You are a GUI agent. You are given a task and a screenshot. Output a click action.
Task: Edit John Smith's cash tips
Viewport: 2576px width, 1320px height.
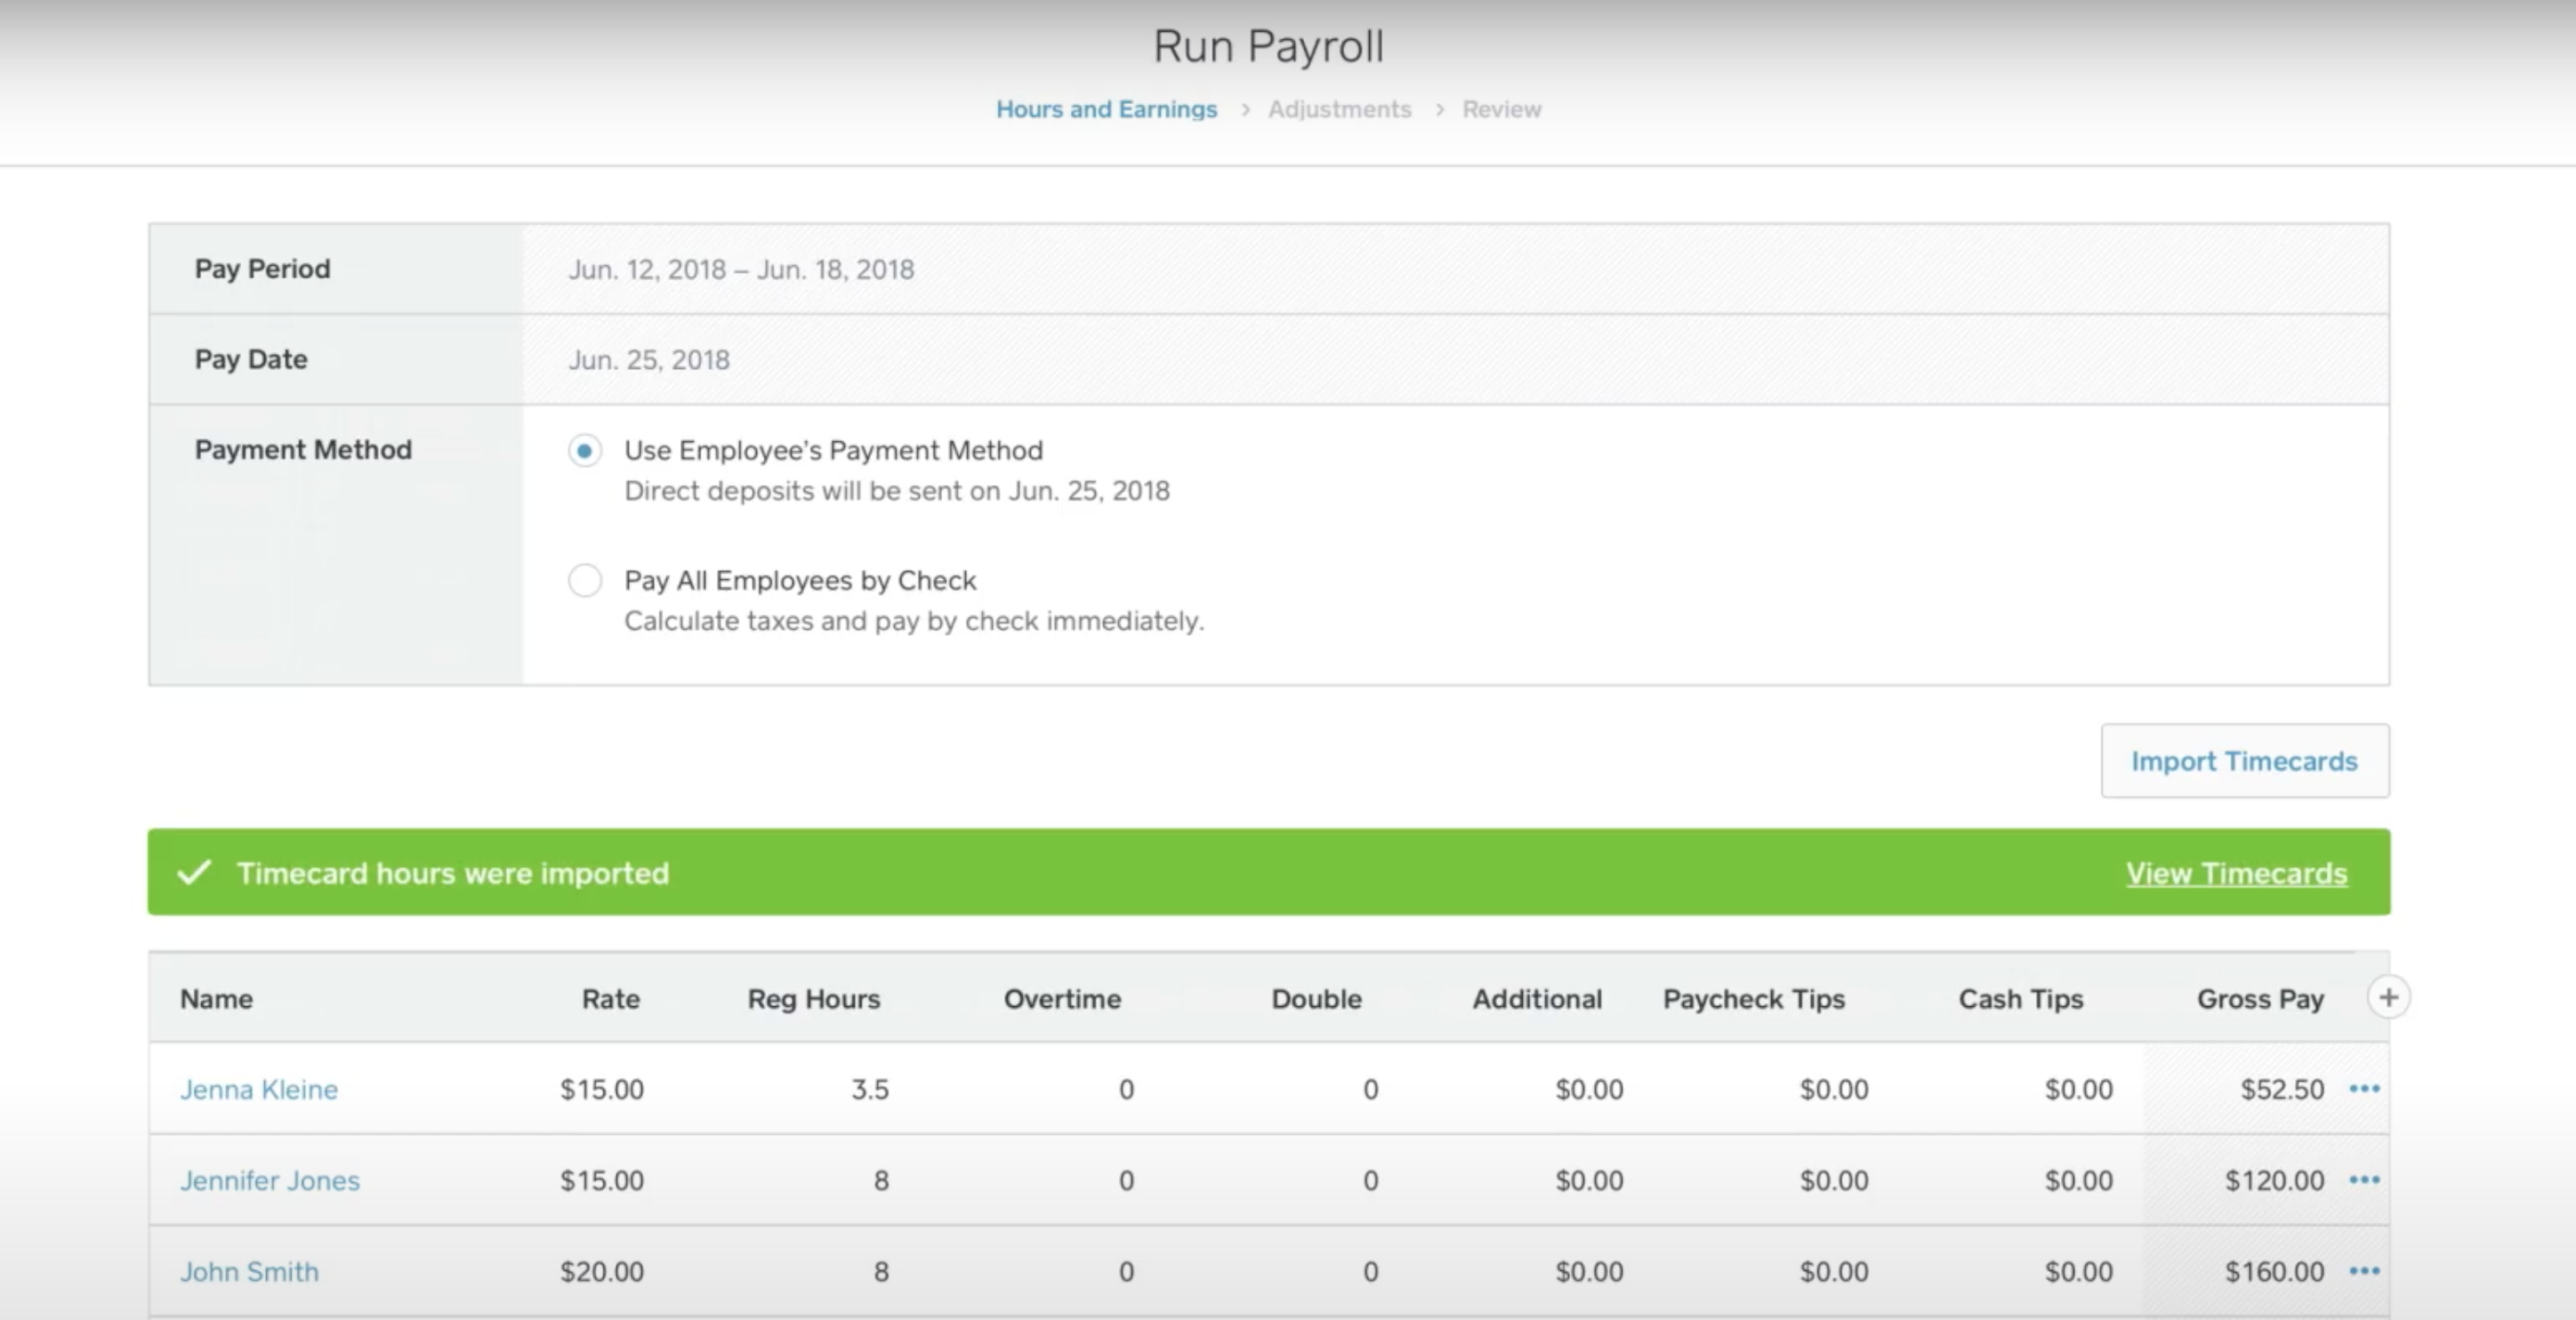pyautogui.click(x=2079, y=1272)
